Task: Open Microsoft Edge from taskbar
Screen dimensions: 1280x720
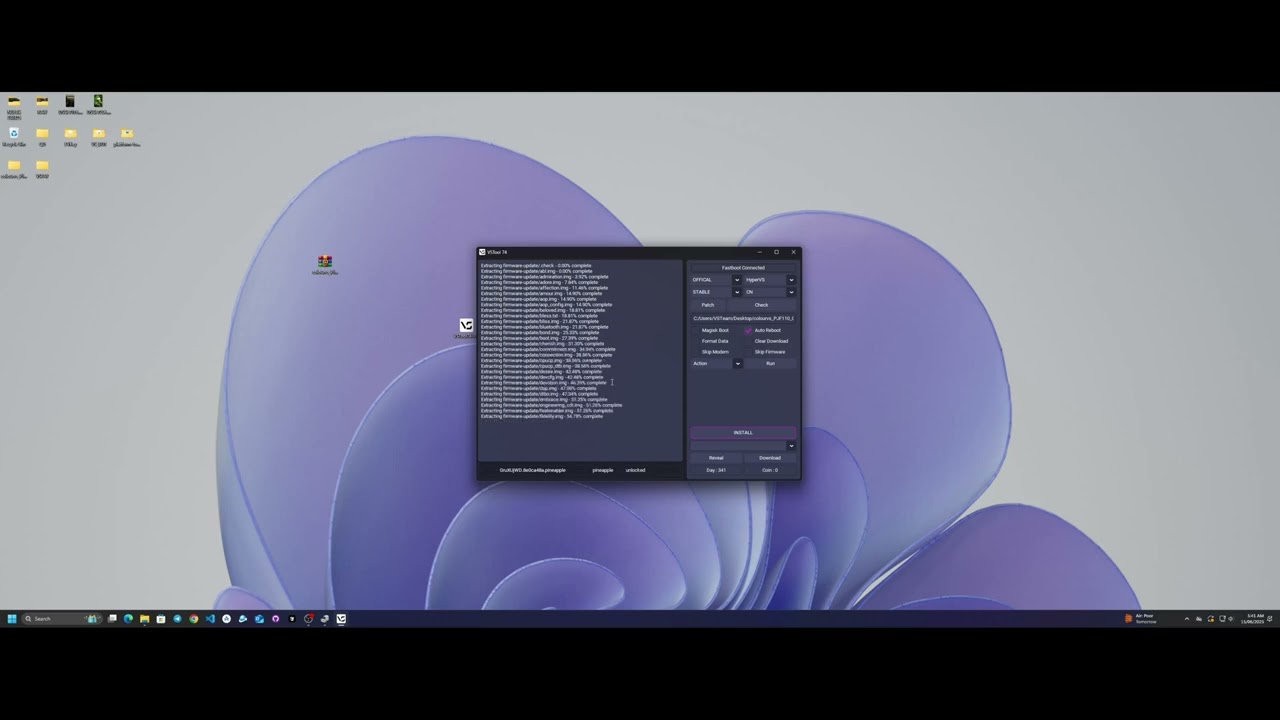Action: tap(128, 619)
